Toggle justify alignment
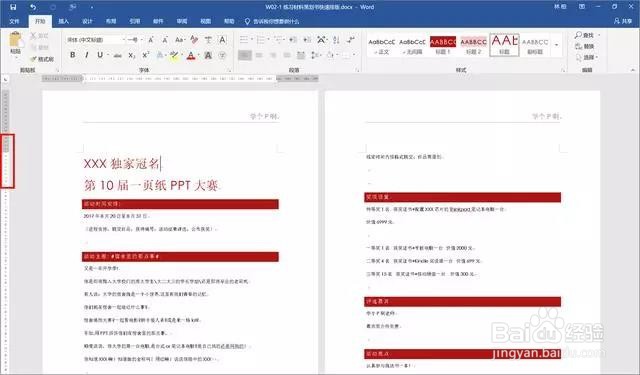640x375 pixels. (x=287, y=55)
